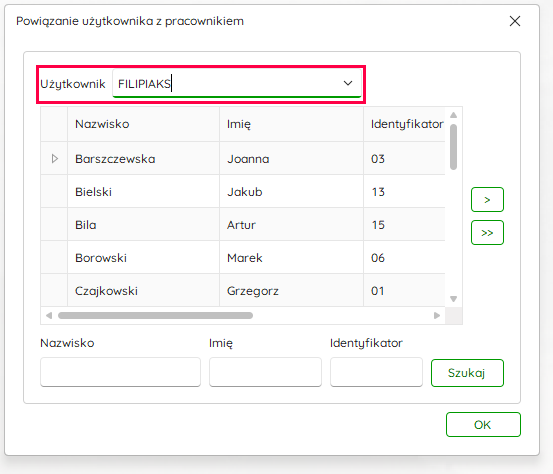Select the Czajkowski surname cell
The image size is (553, 474).
tap(143, 291)
